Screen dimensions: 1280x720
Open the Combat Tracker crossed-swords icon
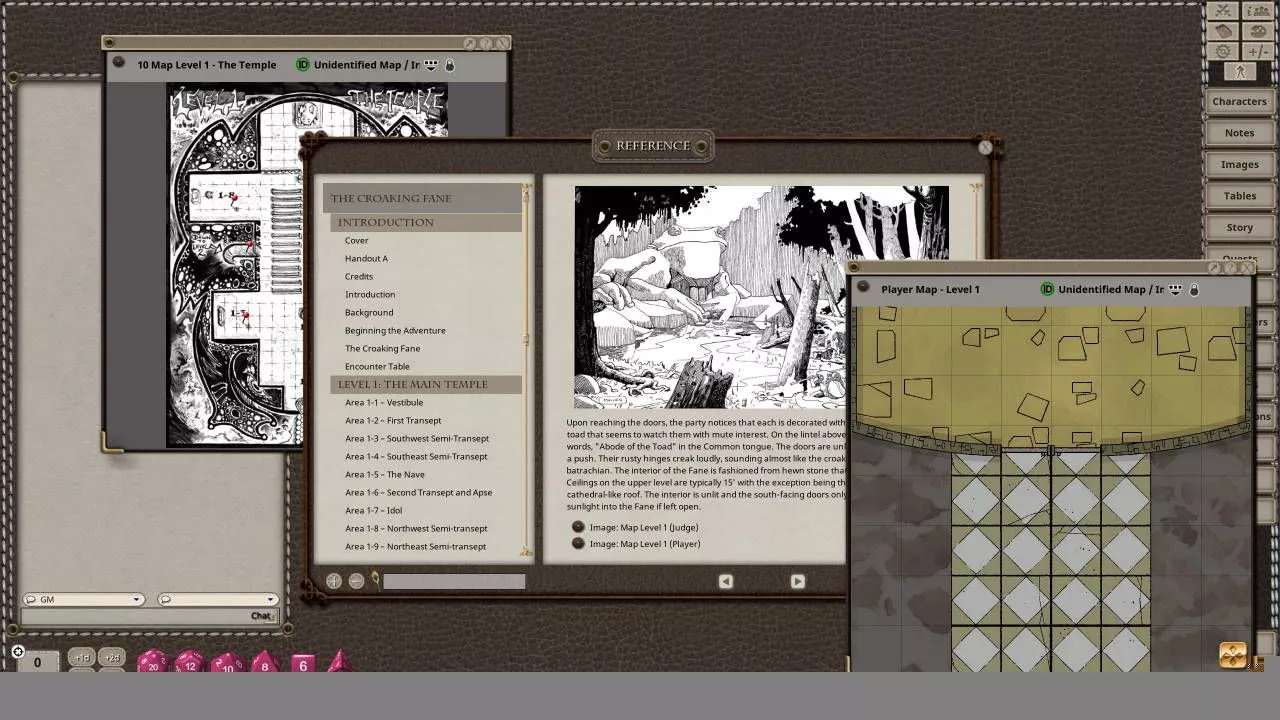[x=1223, y=11]
